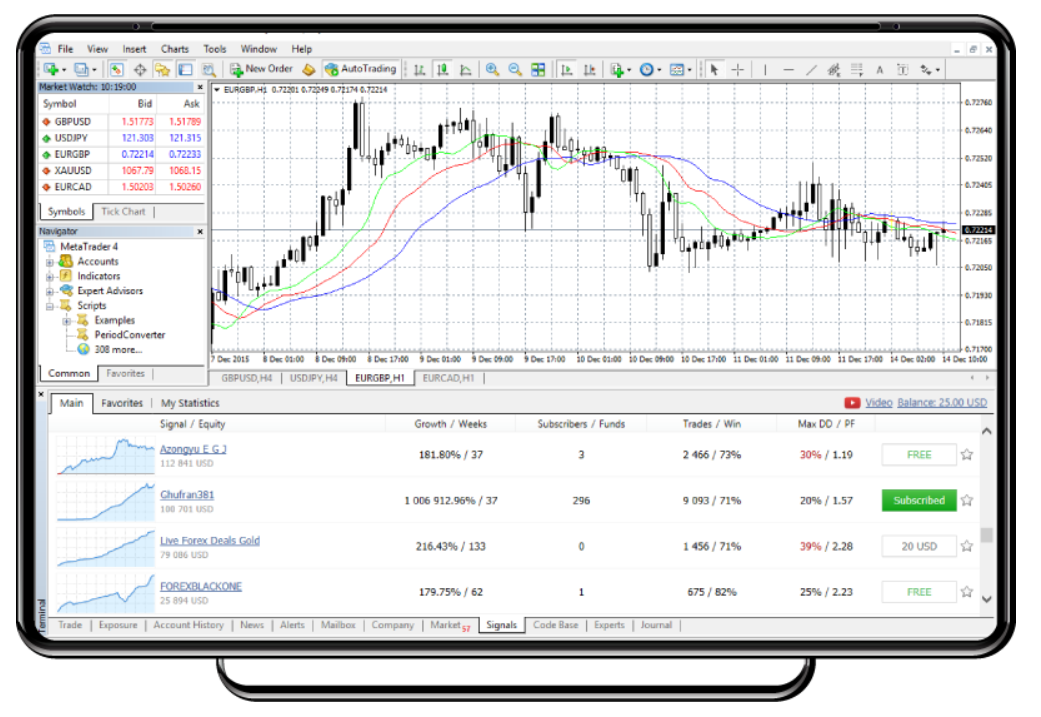Select the Fibonacci Retracement tool
Screen dimensions: 1041x717
857,69
